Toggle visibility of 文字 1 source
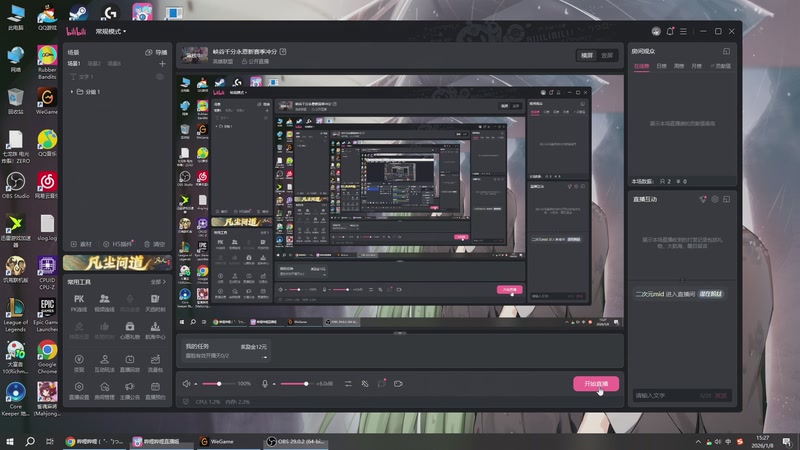This screenshot has height=450, width=800. (160, 77)
